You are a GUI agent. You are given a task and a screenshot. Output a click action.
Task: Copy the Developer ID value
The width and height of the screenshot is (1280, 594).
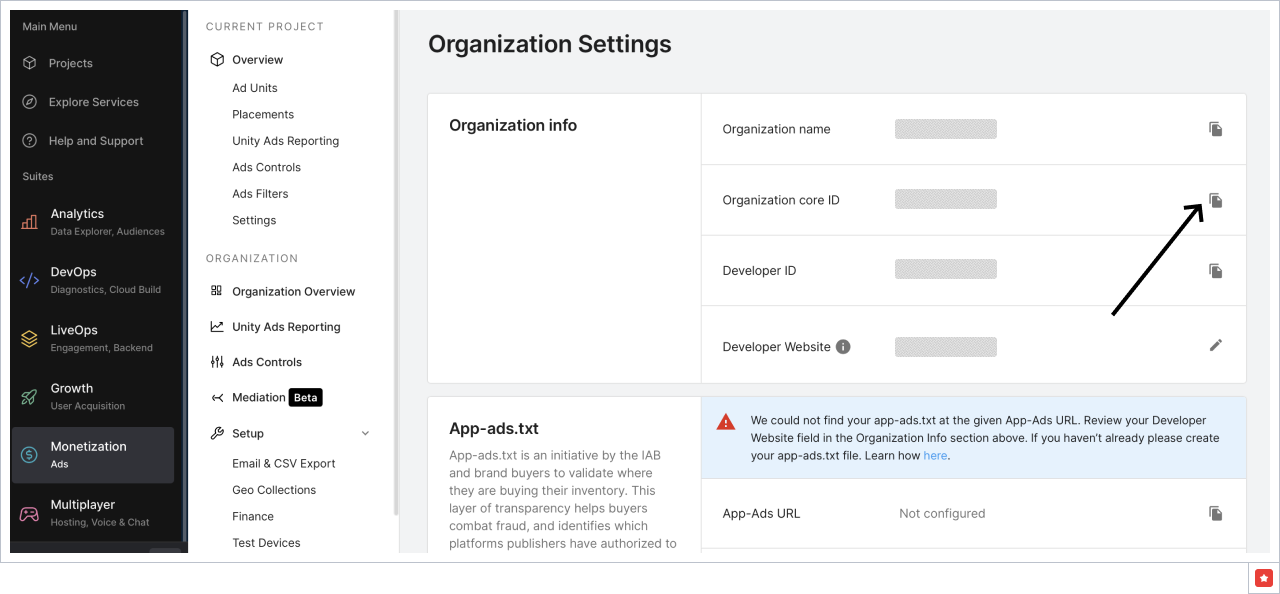tap(1215, 270)
